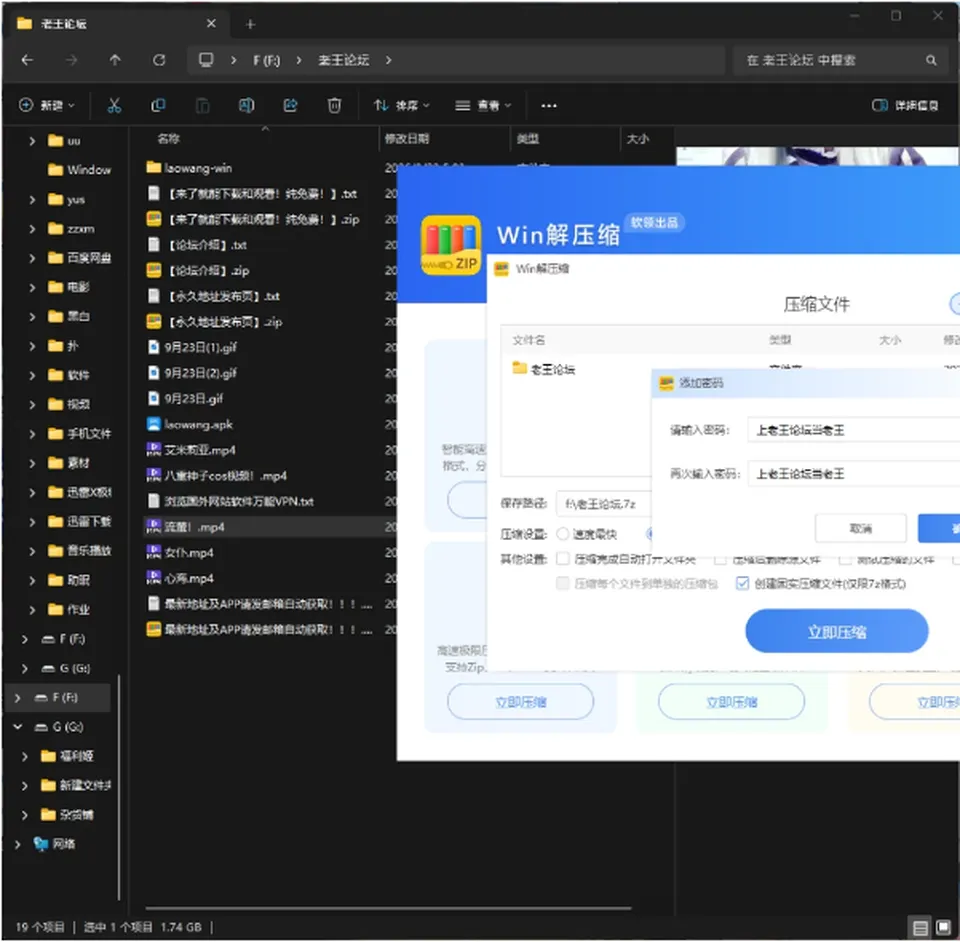Click the 老王论坛 folder in compress list
This screenshot has width=960, height=942.
[544, 369]
